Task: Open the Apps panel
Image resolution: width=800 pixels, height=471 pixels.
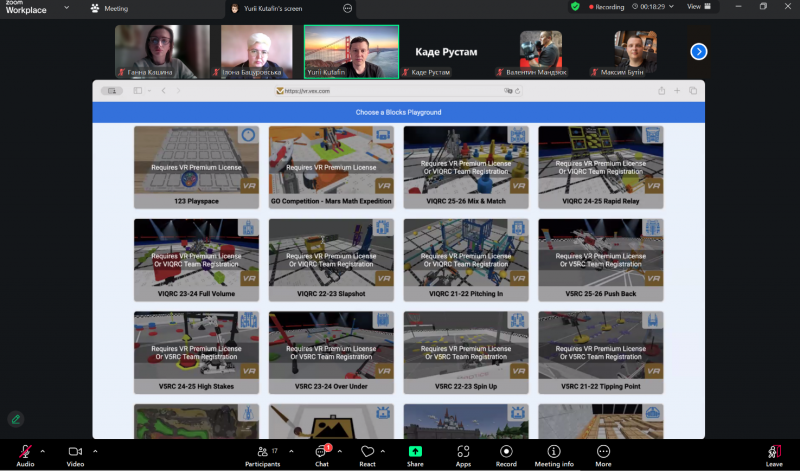Action: 463,455
